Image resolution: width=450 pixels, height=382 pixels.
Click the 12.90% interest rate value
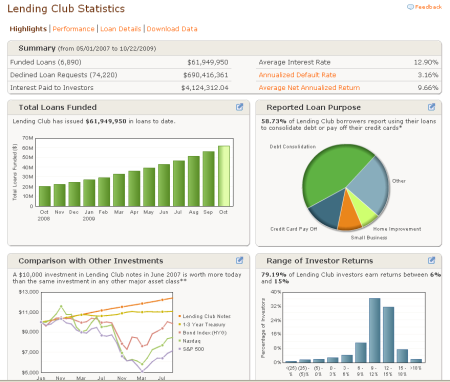click(x=426, y=62)
